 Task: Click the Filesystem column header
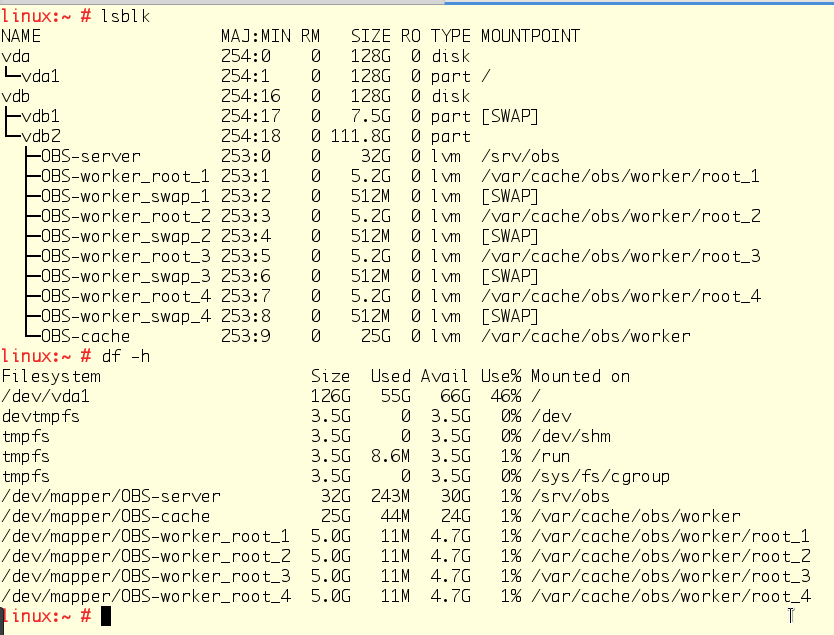pos(51,377)
